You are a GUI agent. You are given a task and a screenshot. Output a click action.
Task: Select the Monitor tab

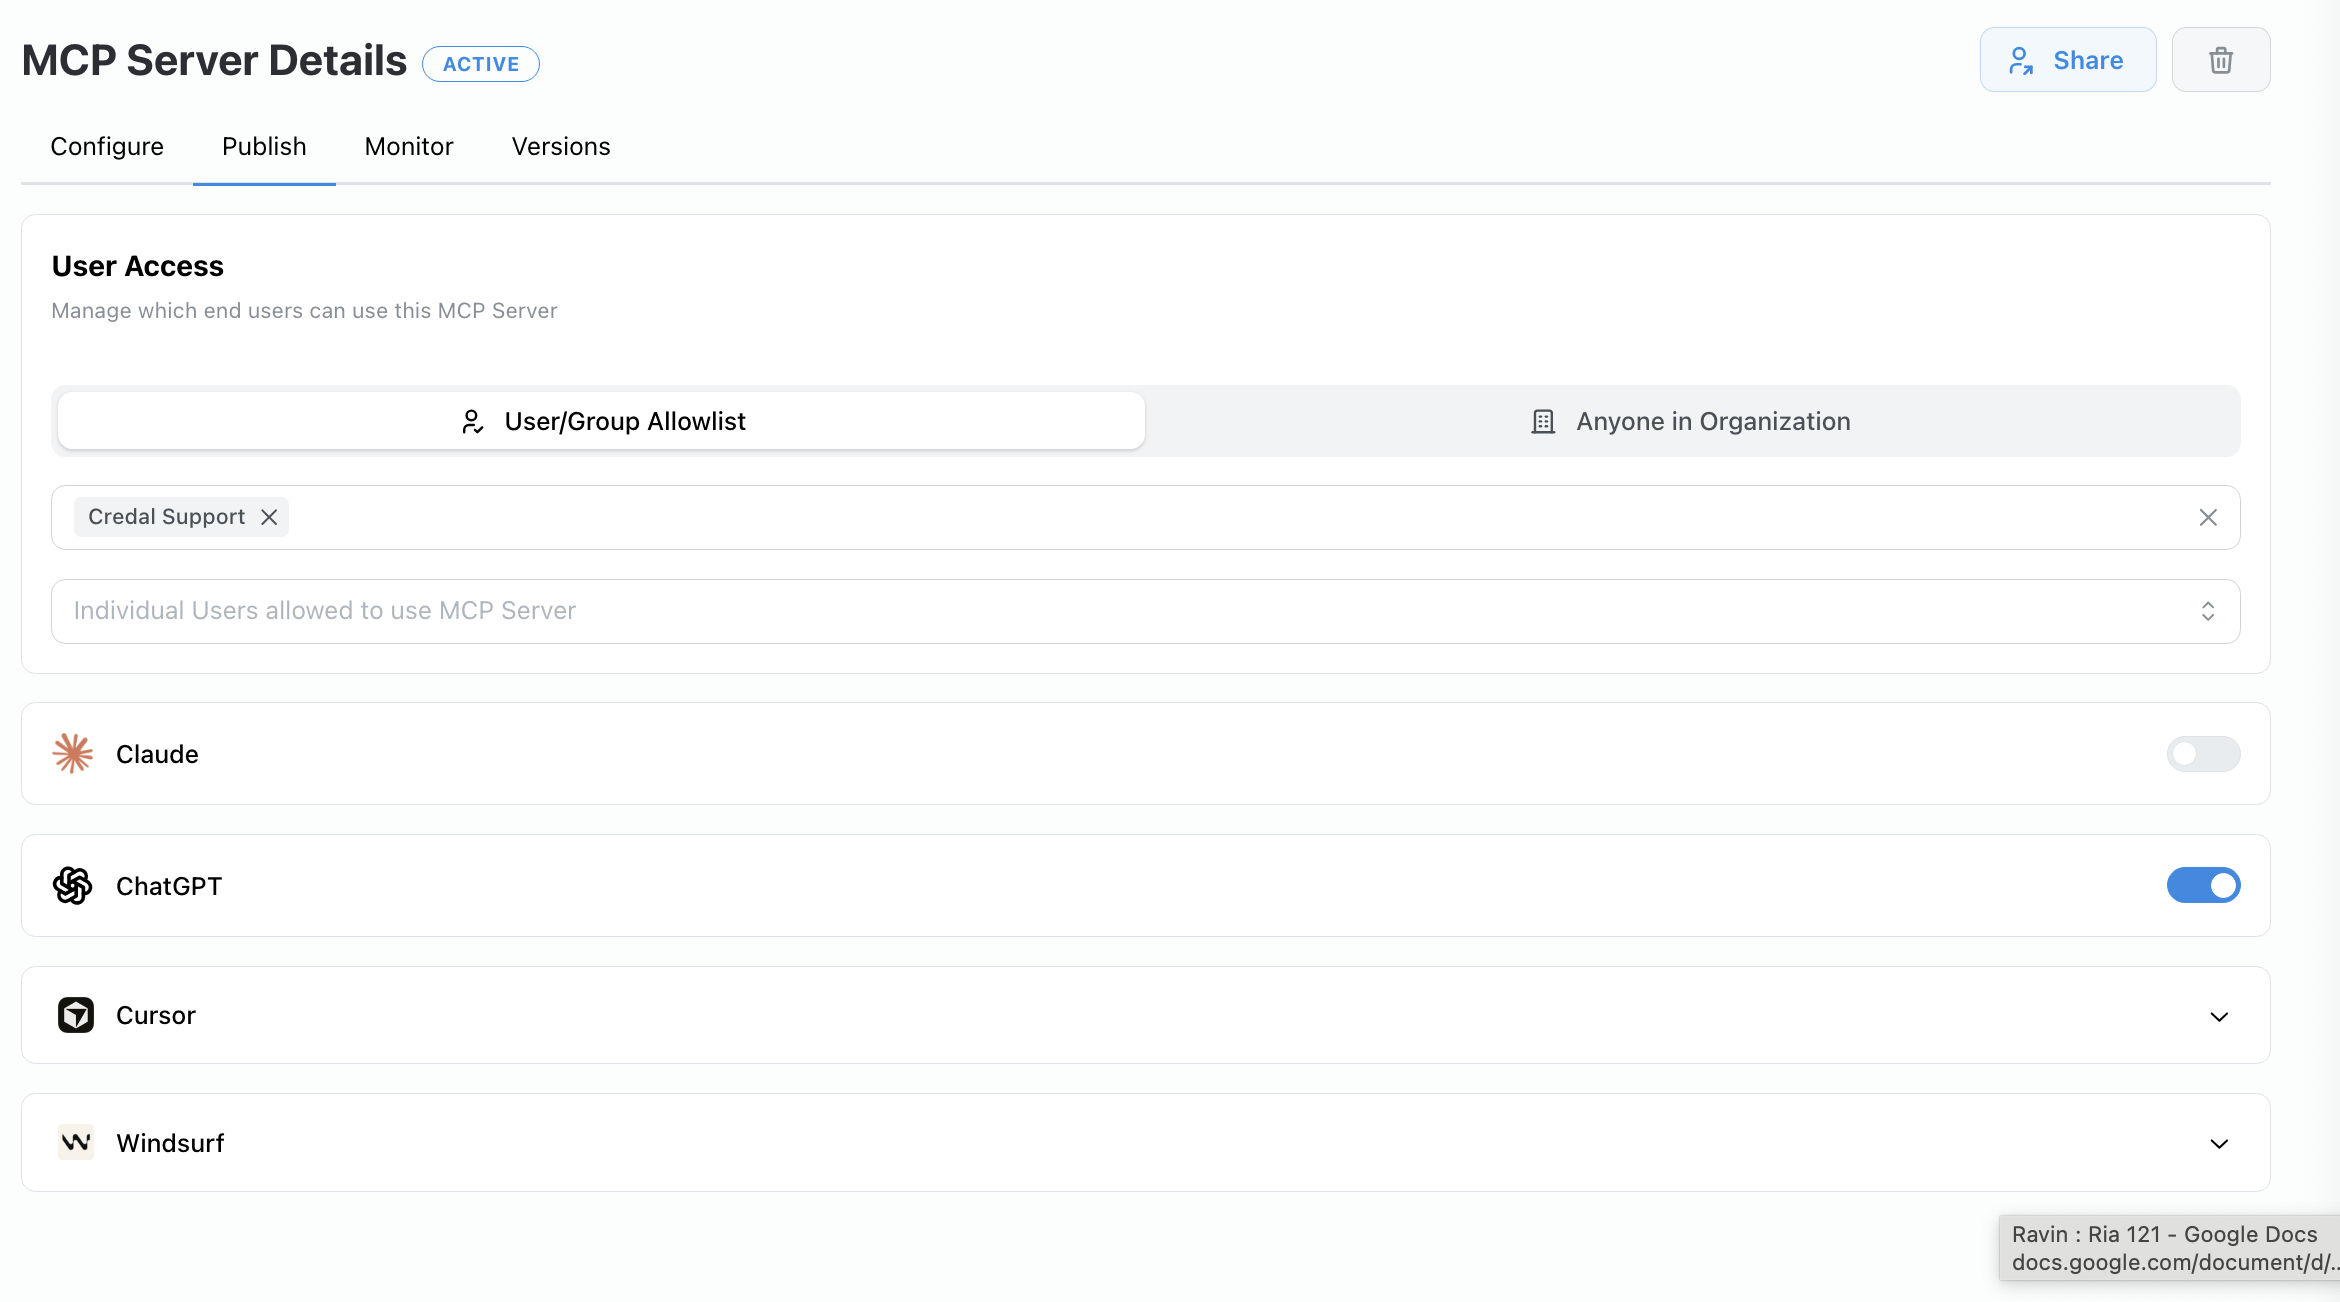(x=409, y=146)
